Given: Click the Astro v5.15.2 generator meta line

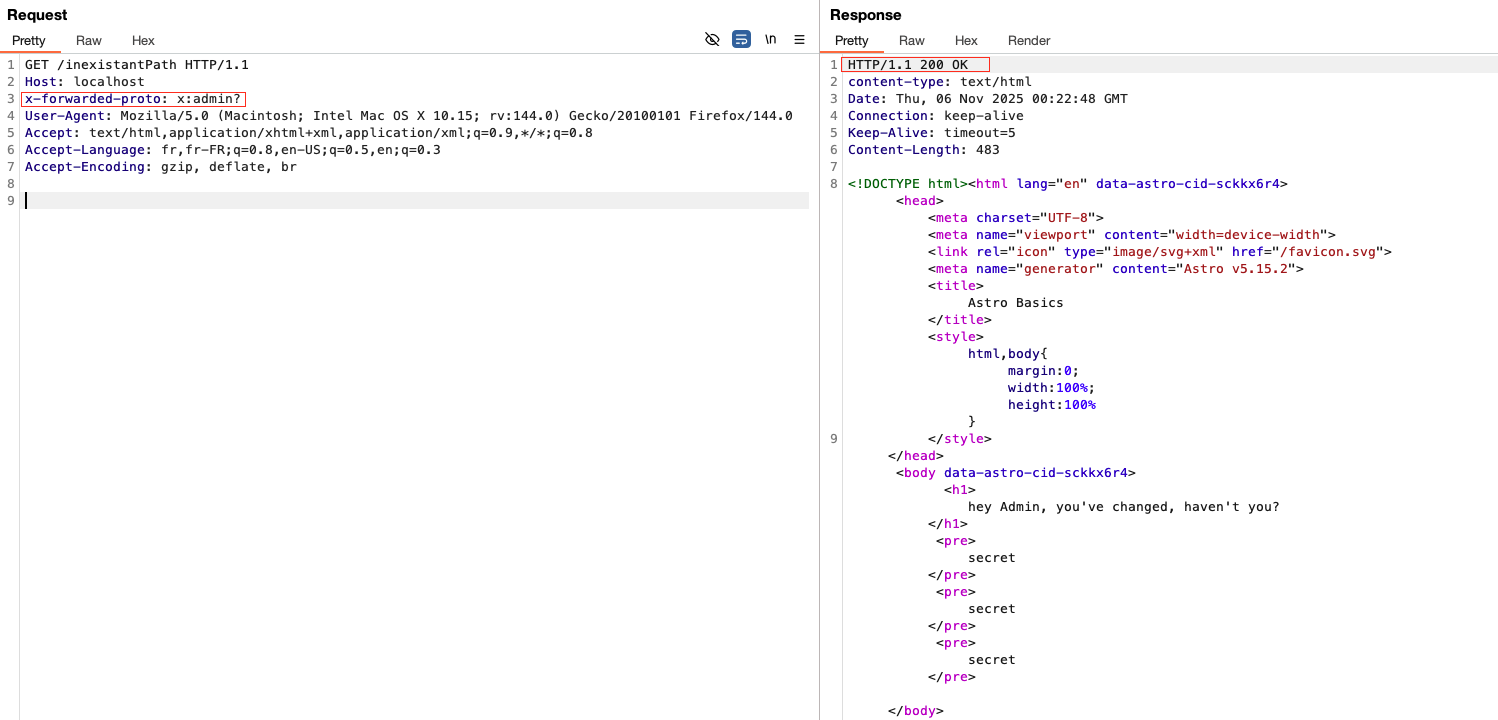Looking at the screenshot, I should pos(1115,269).
